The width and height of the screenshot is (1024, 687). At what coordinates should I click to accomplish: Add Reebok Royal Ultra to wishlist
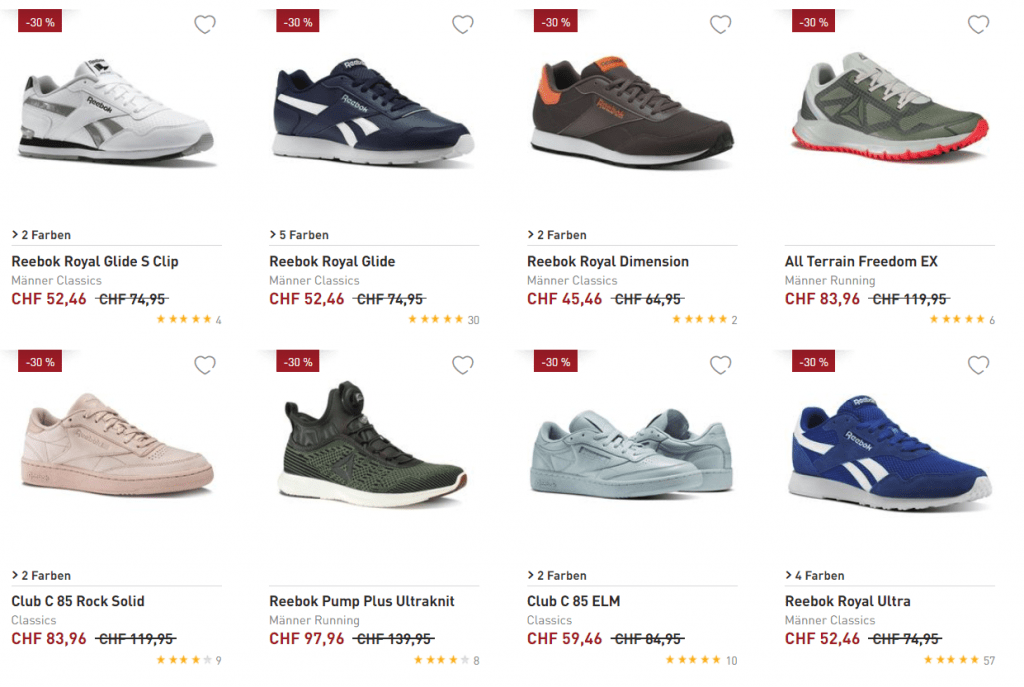point(979,365)
